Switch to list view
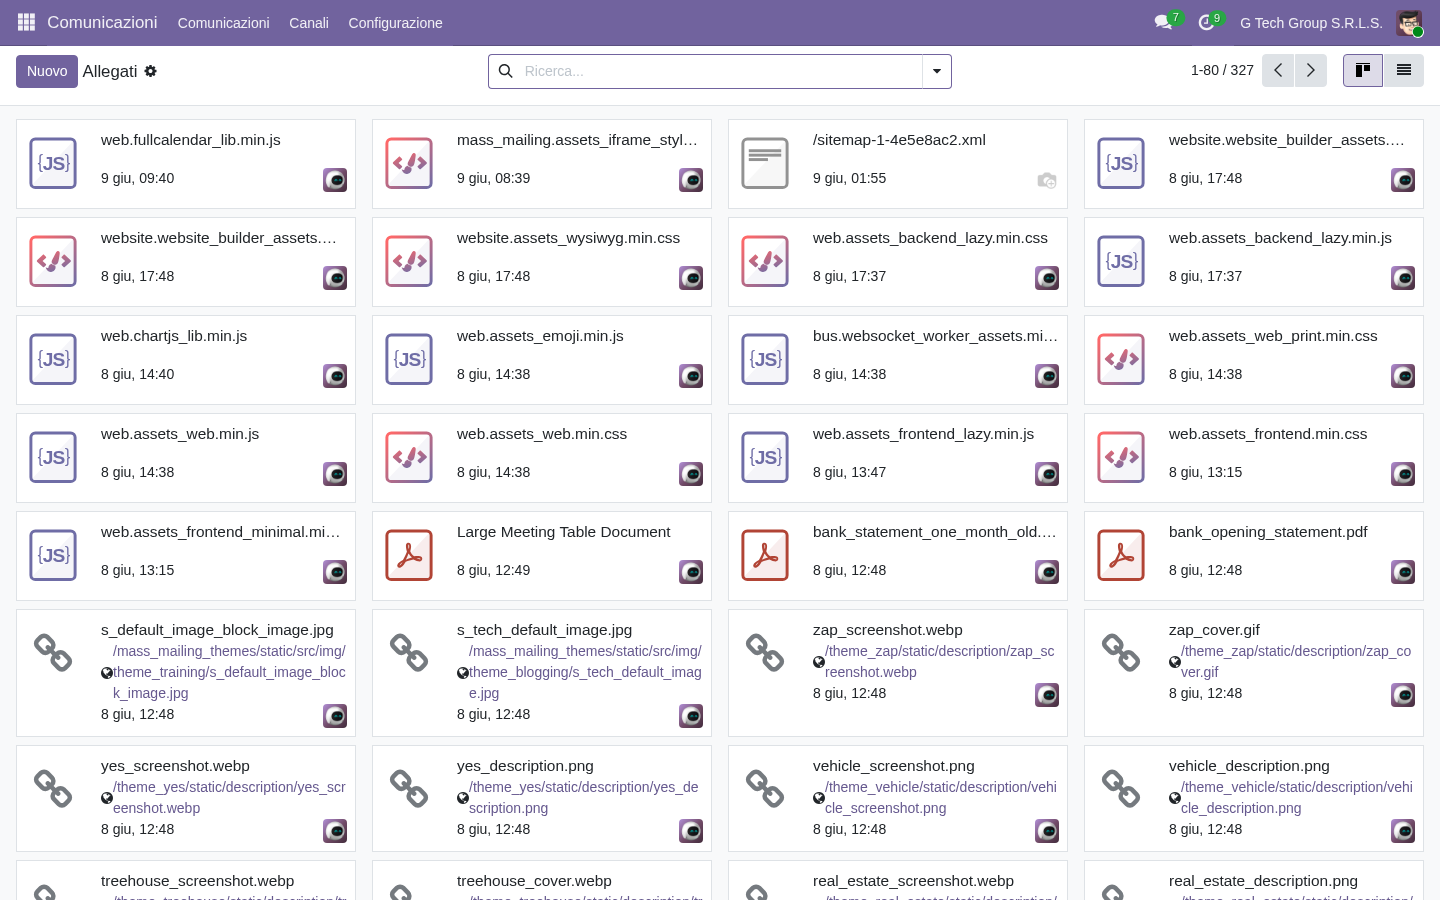1440x900 pixels. tap(1404, 70)
